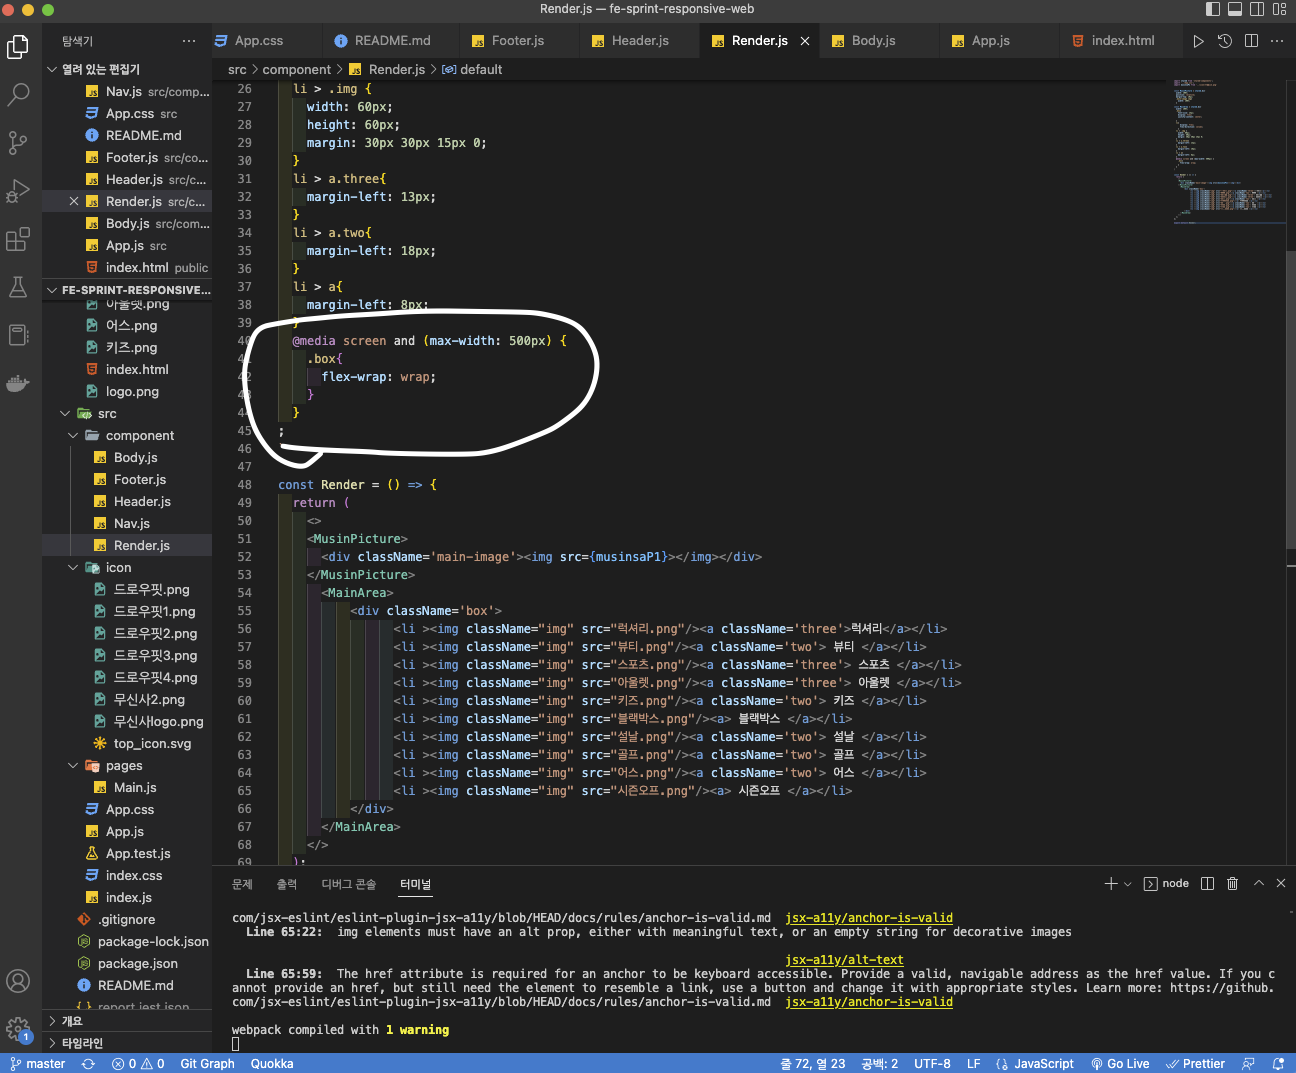Viewport: 1296px width, 1073px height.
Task: Split the editor to the right
Action: 1251,41
